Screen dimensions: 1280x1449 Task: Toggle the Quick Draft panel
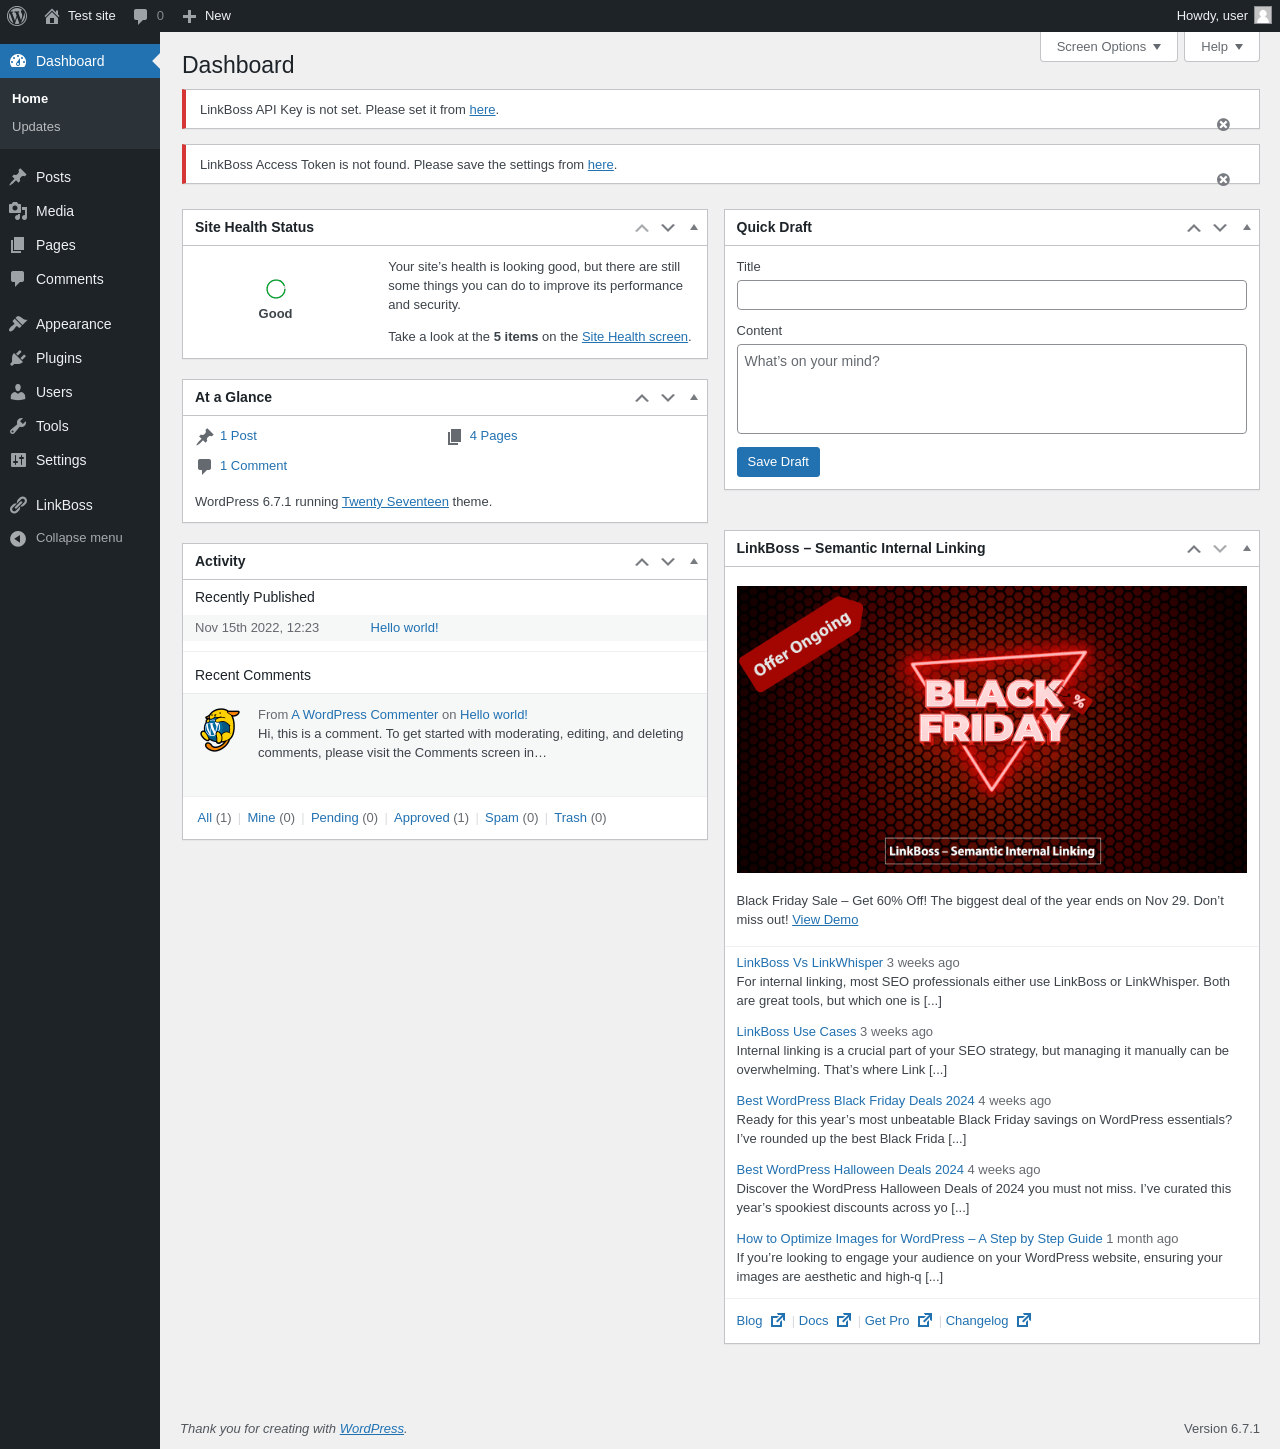(x=1247, y=227)
